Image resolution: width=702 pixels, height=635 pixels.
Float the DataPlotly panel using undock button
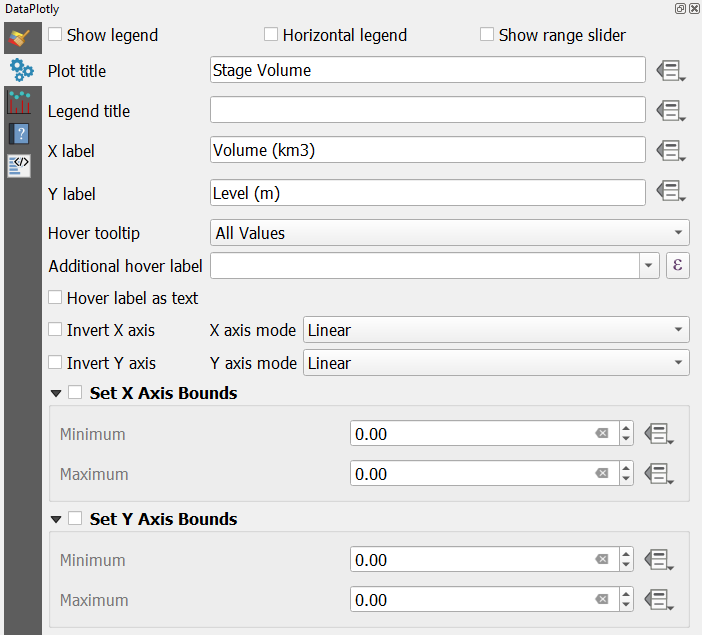tap(680, 8)
